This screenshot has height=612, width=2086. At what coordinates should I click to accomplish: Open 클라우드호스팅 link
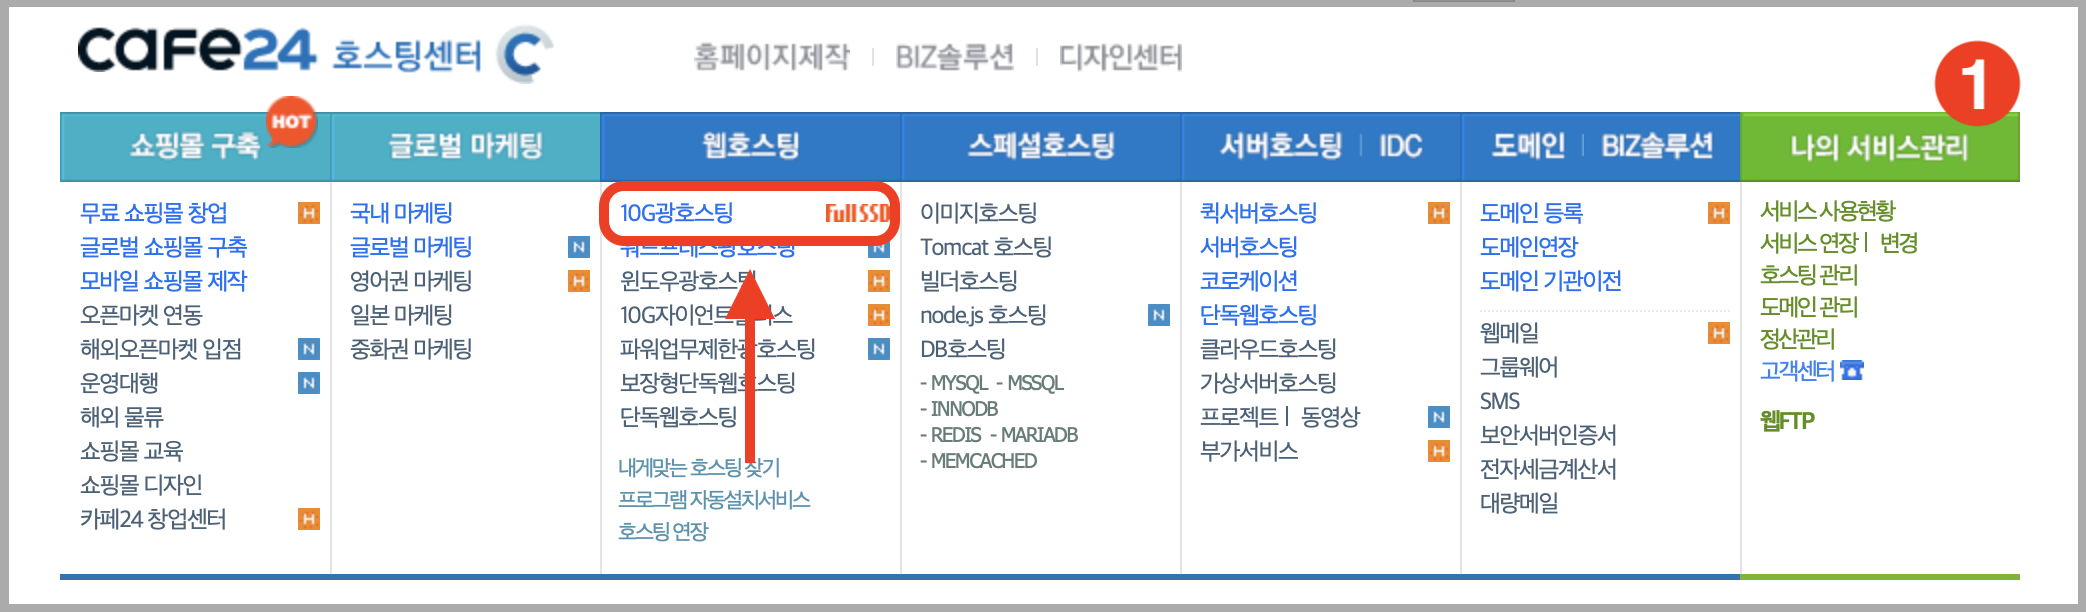pyautogui.click(x=1268, y=349)
